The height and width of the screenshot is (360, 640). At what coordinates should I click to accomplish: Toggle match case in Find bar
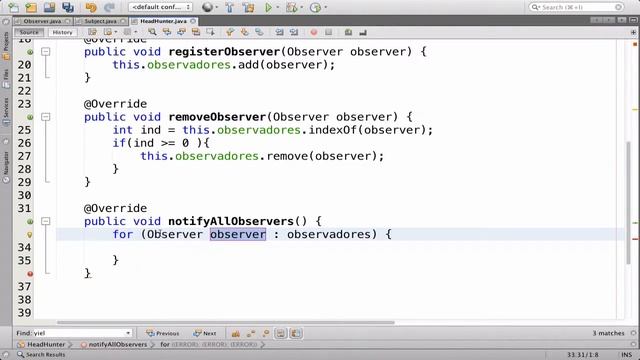click(x=236, y=333)
